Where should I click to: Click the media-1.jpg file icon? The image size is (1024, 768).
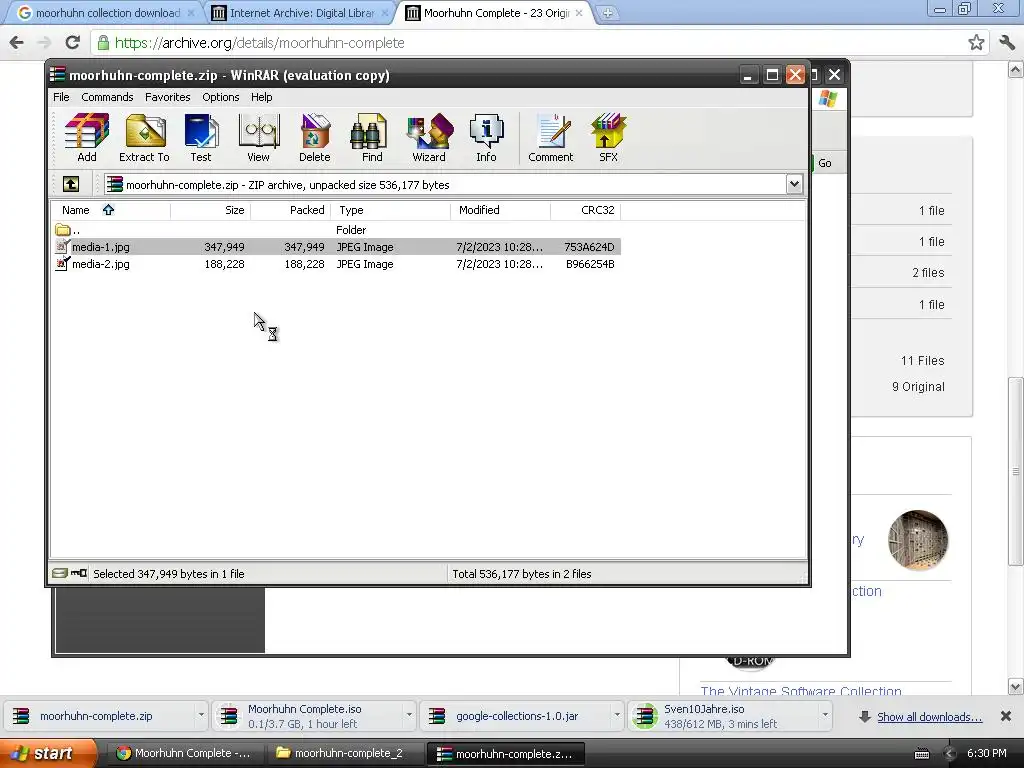(x=63, y=247)
